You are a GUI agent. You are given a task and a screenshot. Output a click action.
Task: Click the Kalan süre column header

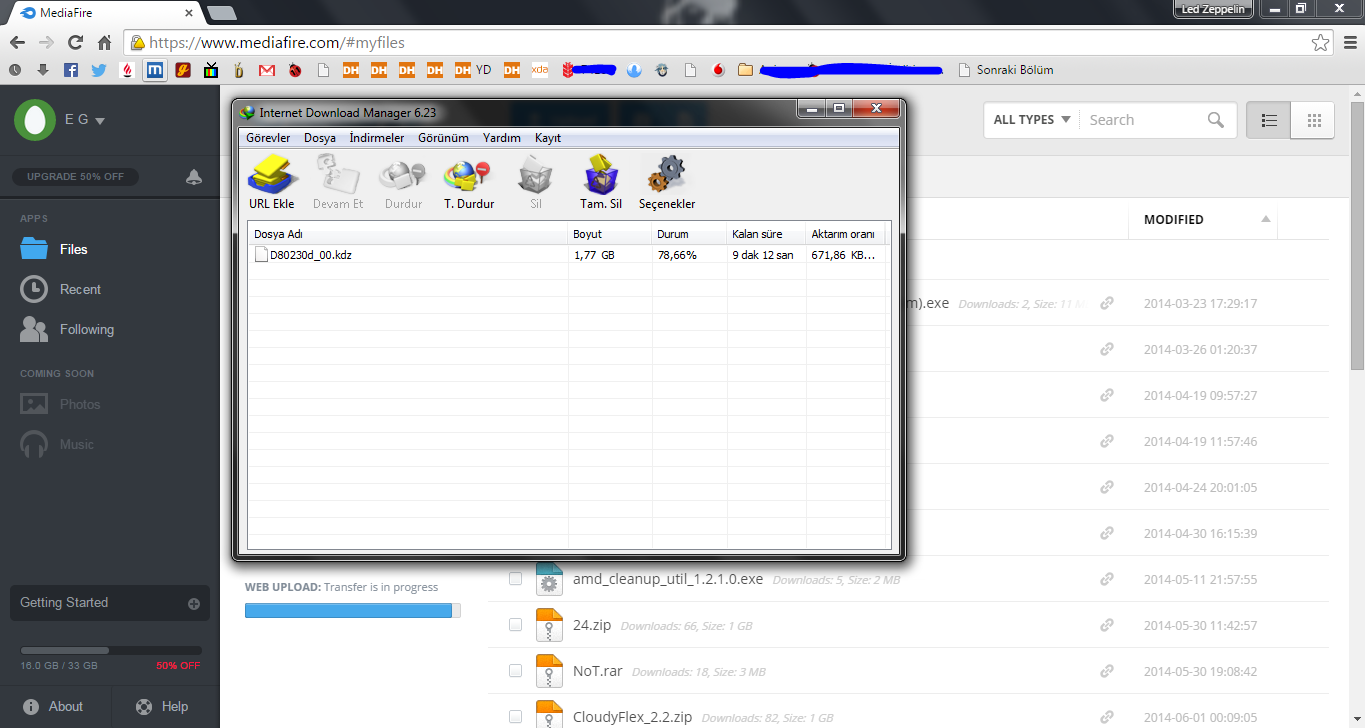[x=766, y=234]
